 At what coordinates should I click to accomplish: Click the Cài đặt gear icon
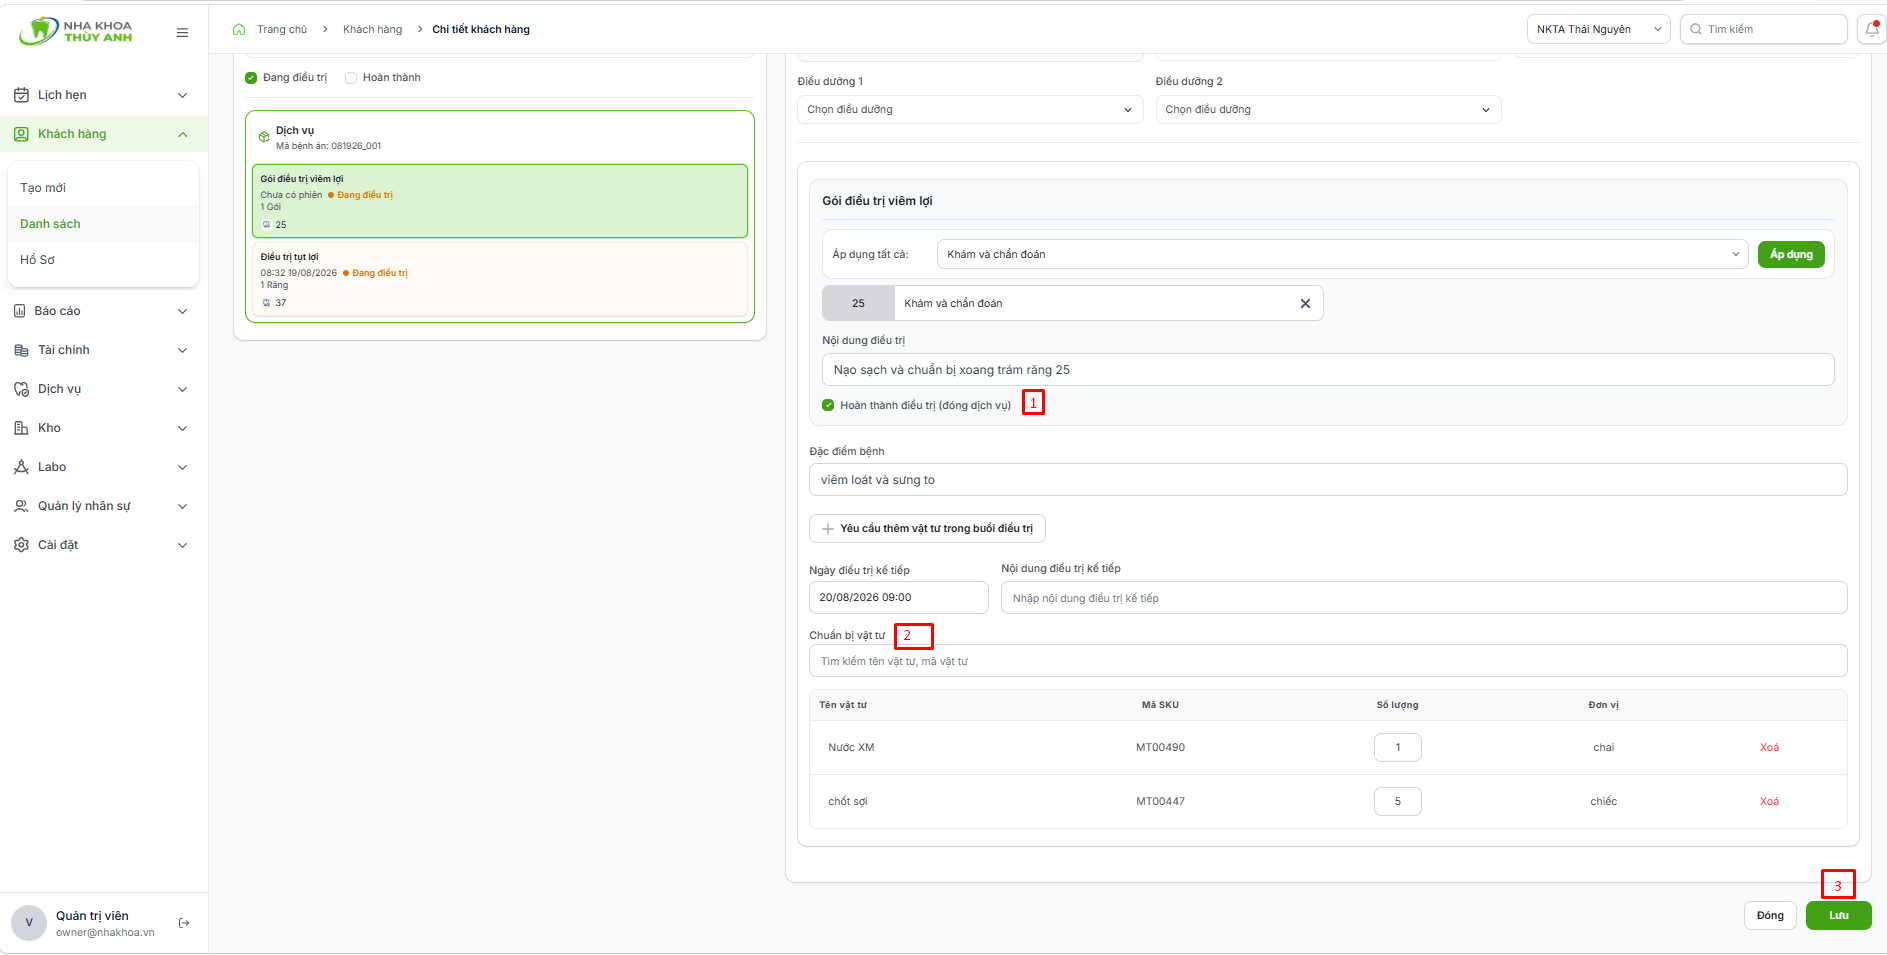pyautogui.click(x=21, y=545)
